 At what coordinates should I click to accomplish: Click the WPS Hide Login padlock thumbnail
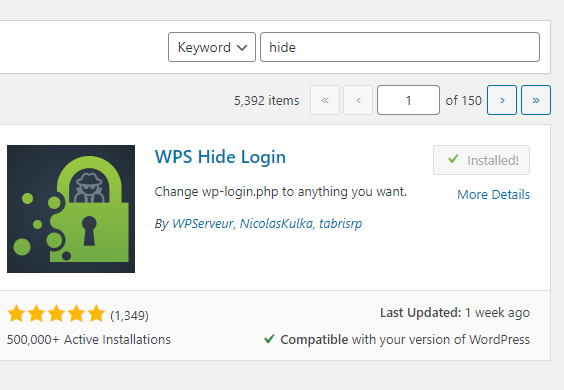(x=71, y=209)
